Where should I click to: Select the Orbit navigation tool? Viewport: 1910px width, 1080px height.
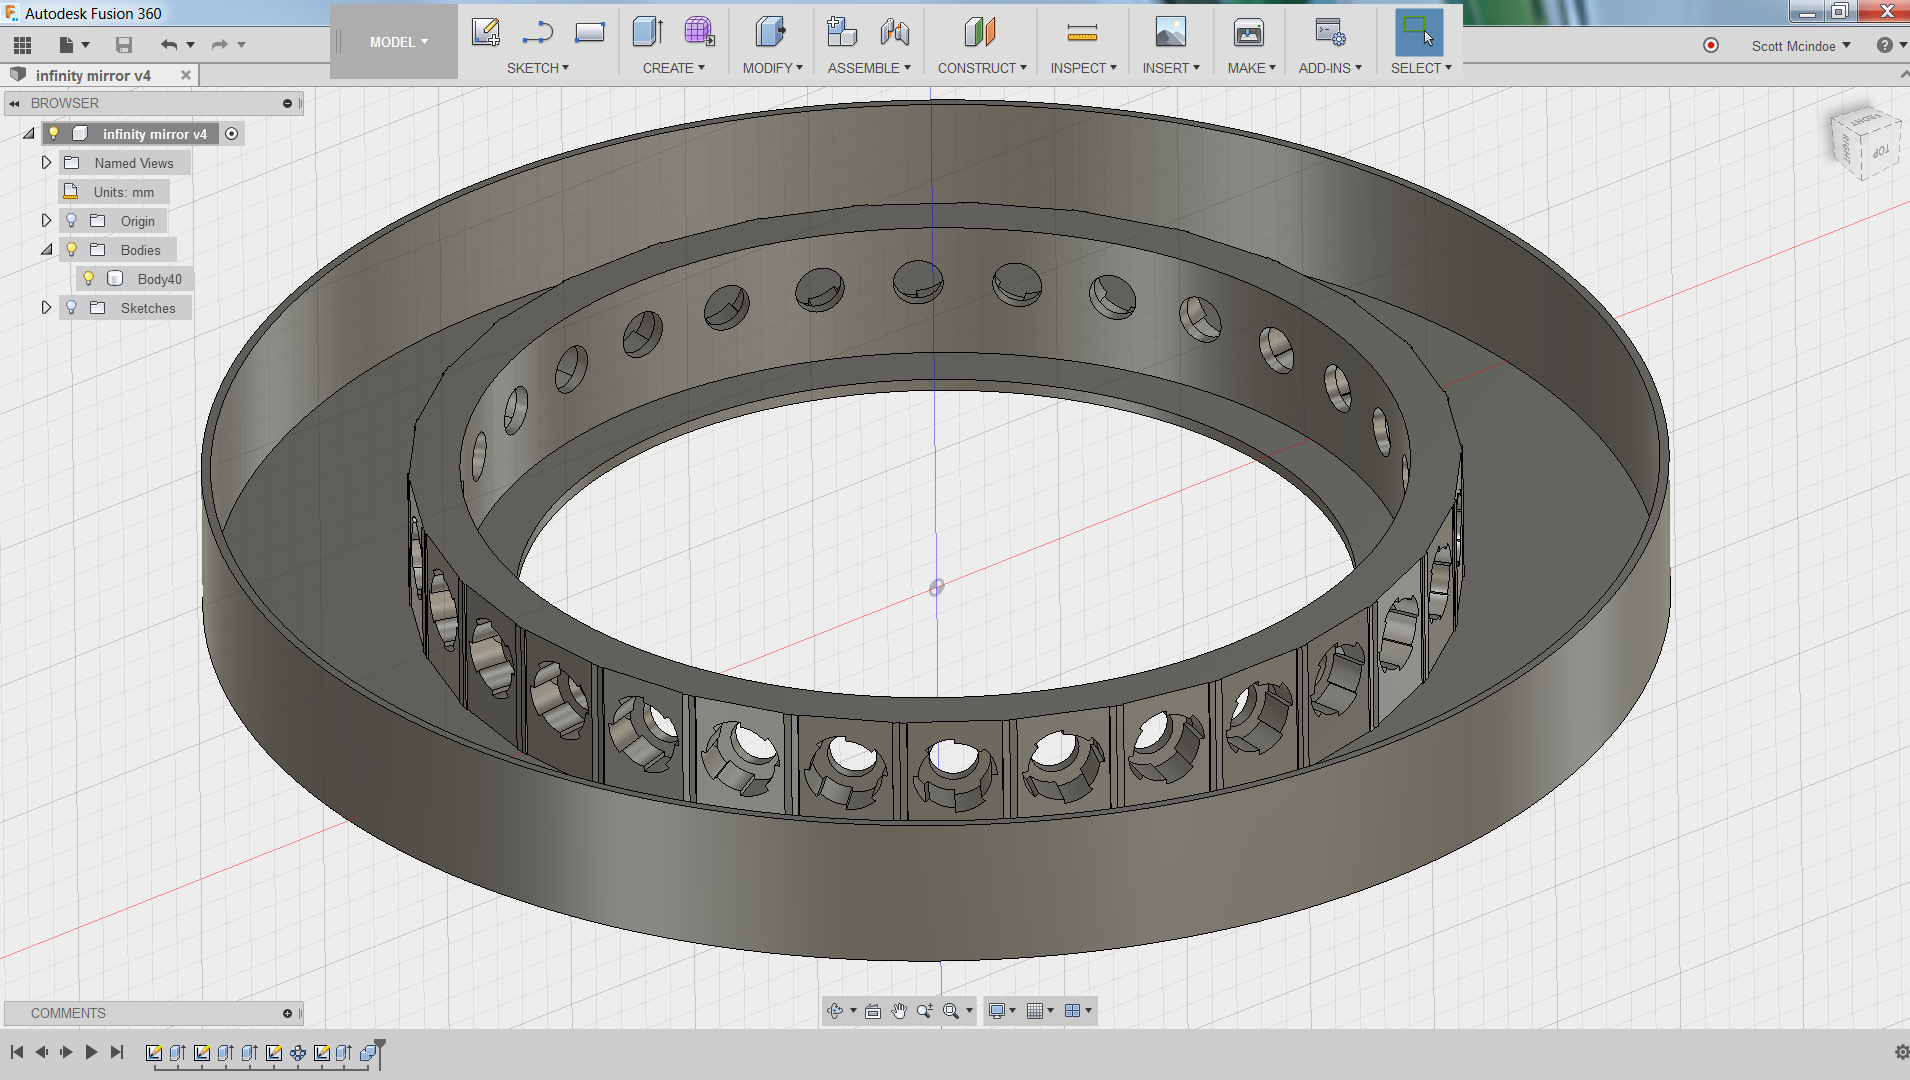[836, 1011]
